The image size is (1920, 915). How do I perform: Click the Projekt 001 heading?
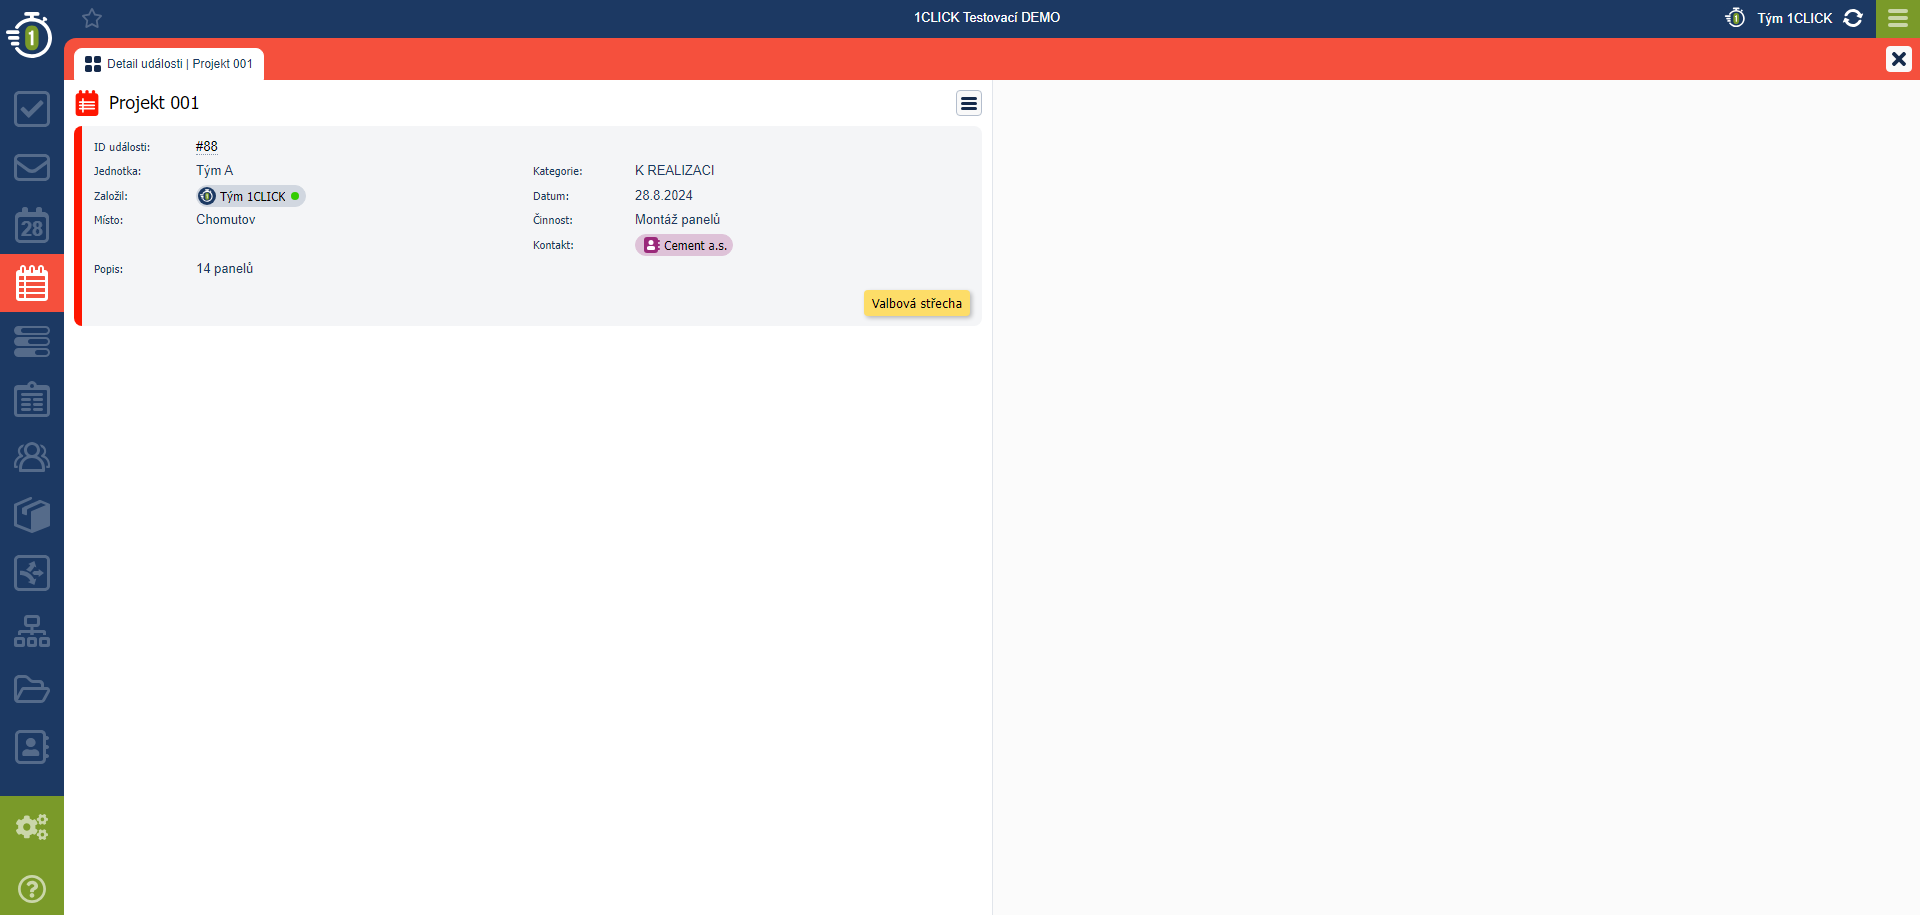point(154,103)
